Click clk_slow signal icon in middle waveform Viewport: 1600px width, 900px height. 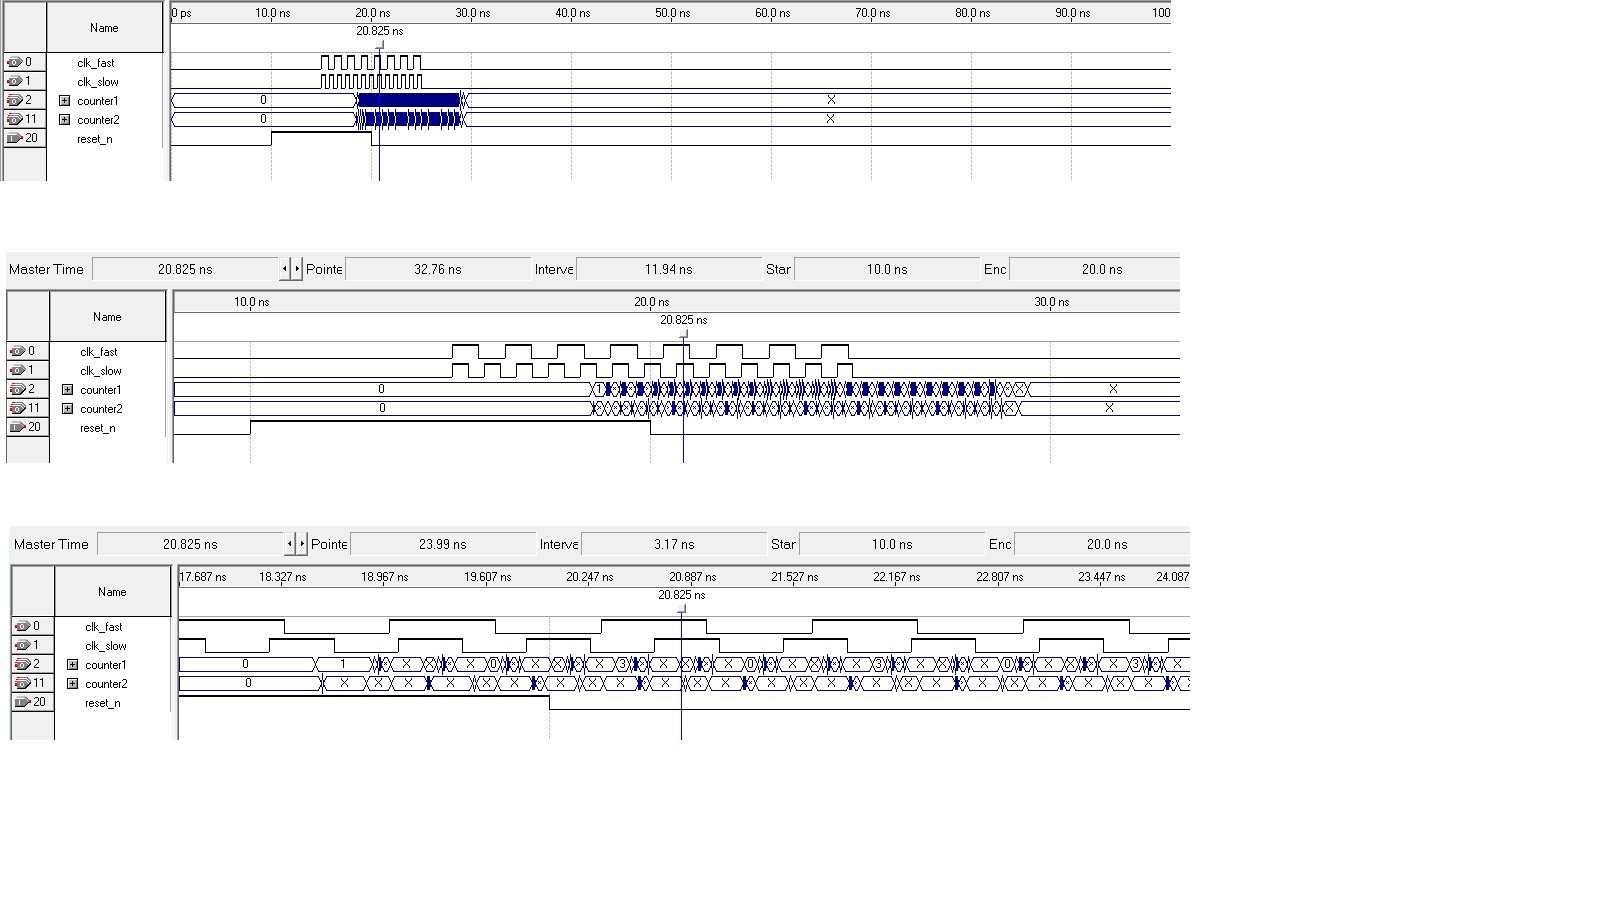coord(17,370)
